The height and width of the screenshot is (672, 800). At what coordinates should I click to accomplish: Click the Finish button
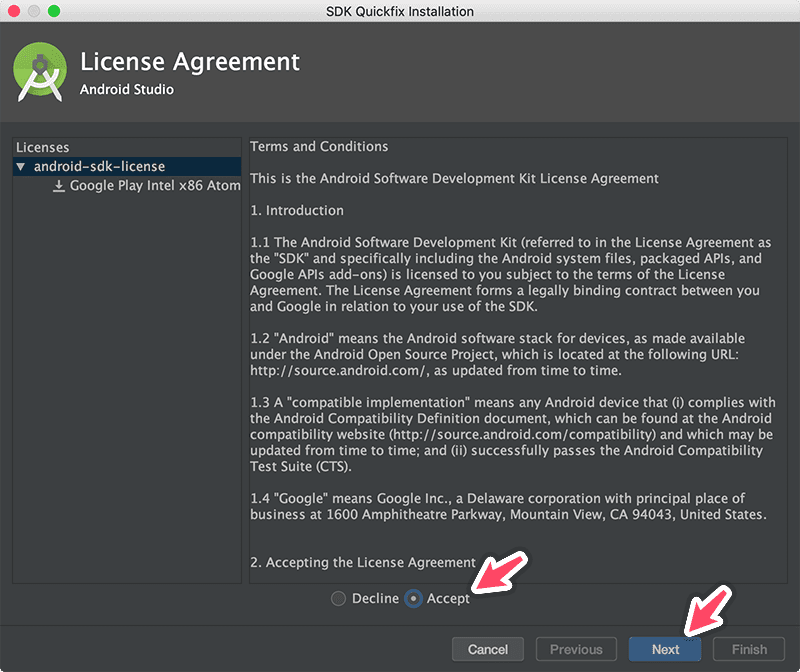click(x=749, y=649)
